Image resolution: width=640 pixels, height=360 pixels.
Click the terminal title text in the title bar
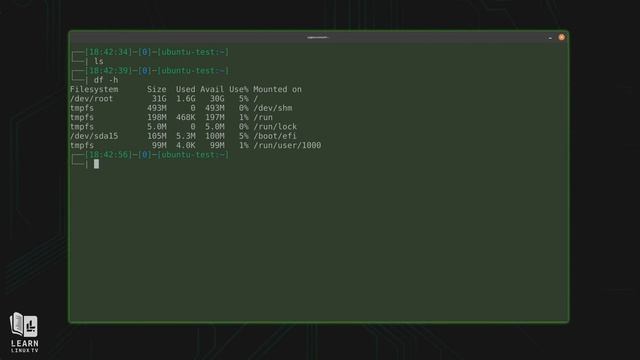[x=317, y=37]
